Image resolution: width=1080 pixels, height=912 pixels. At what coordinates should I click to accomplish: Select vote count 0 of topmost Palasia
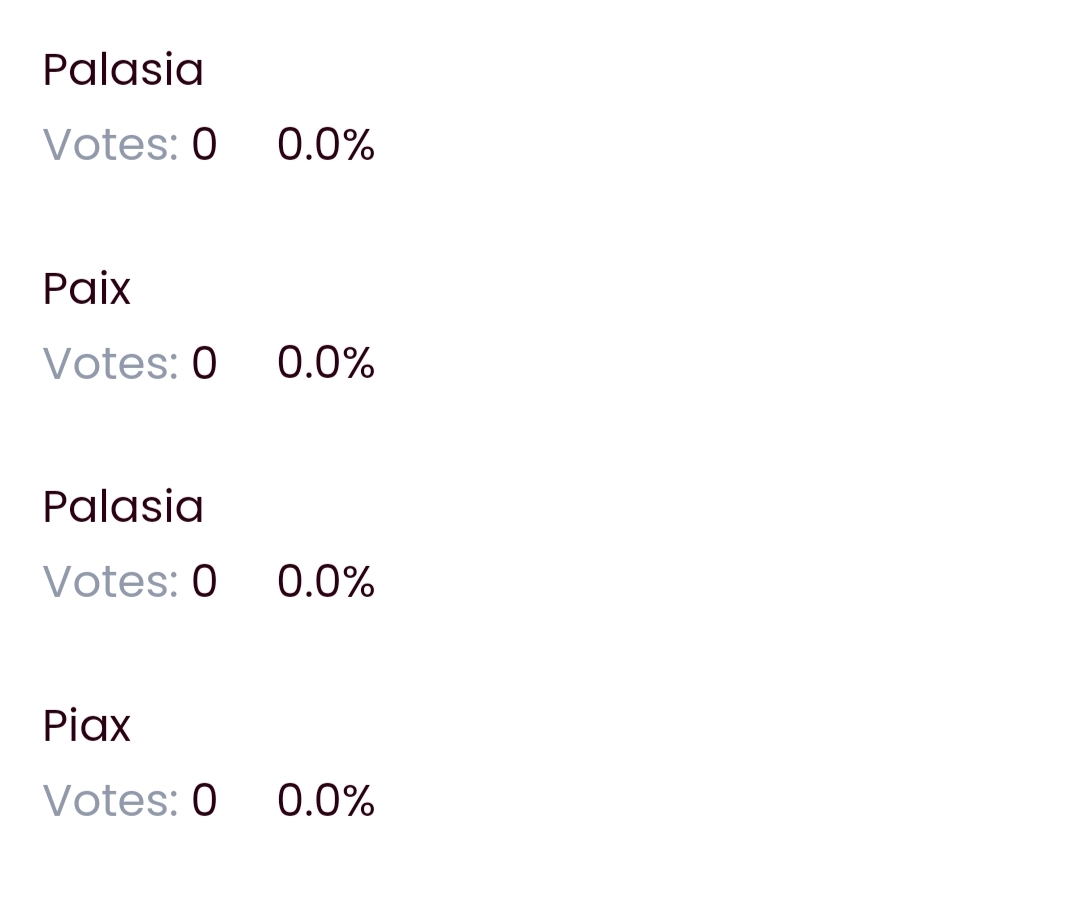point(205,145)
